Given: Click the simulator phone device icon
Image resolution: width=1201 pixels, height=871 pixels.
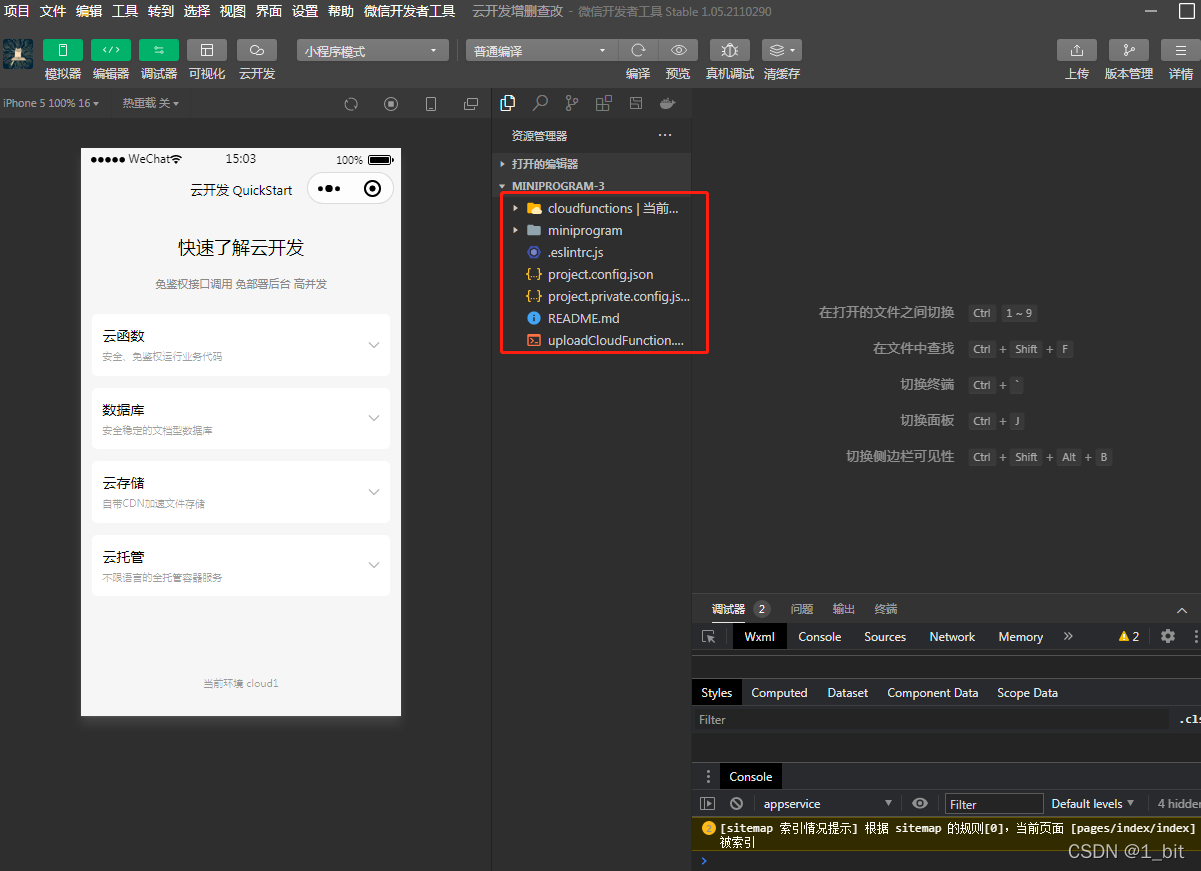Looking at the screenshot, I should tap(431, 104).
